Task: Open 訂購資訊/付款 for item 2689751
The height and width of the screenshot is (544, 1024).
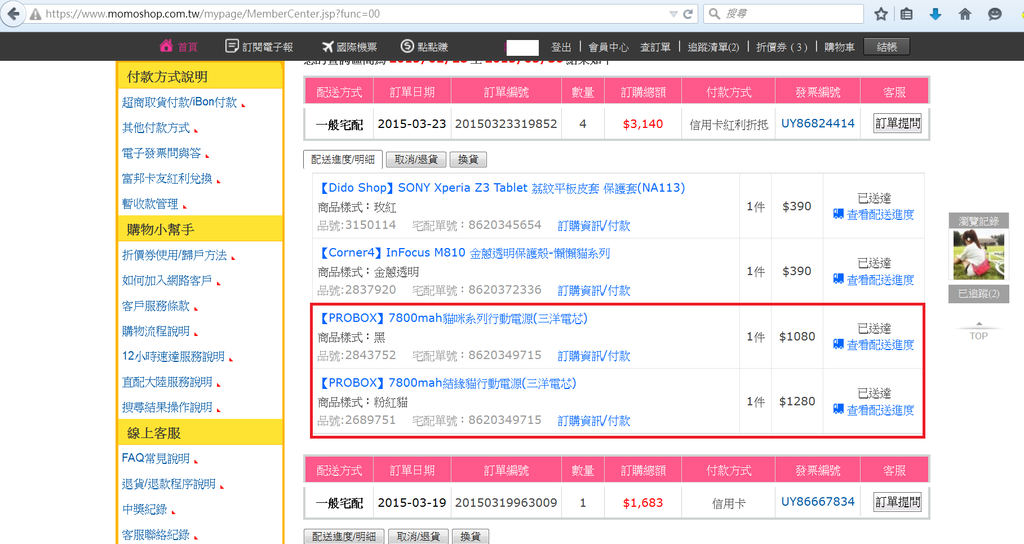Action: [594, 421]
